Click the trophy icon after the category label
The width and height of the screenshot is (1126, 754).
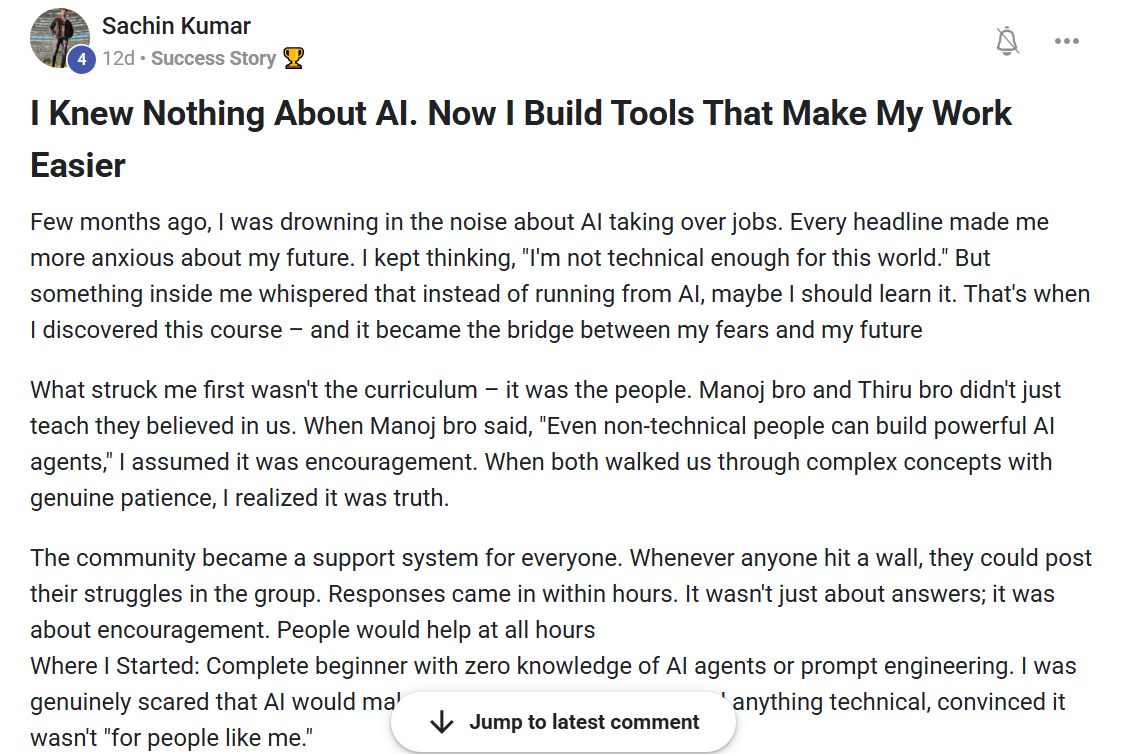(297, 58)
